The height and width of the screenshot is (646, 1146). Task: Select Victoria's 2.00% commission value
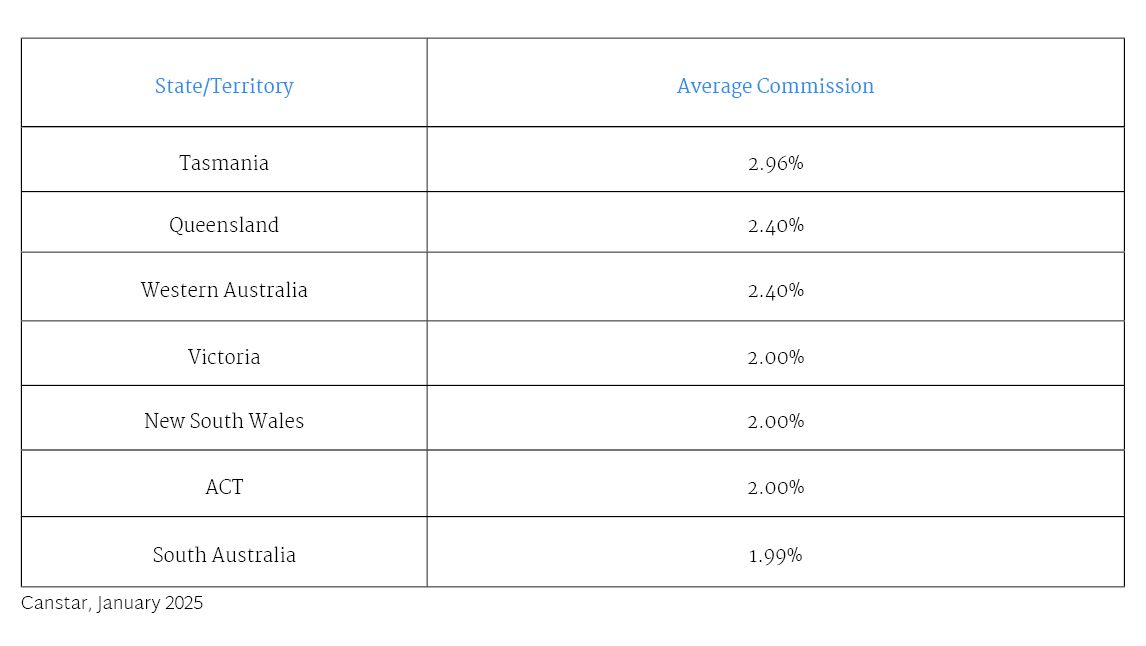click(775, 357)
